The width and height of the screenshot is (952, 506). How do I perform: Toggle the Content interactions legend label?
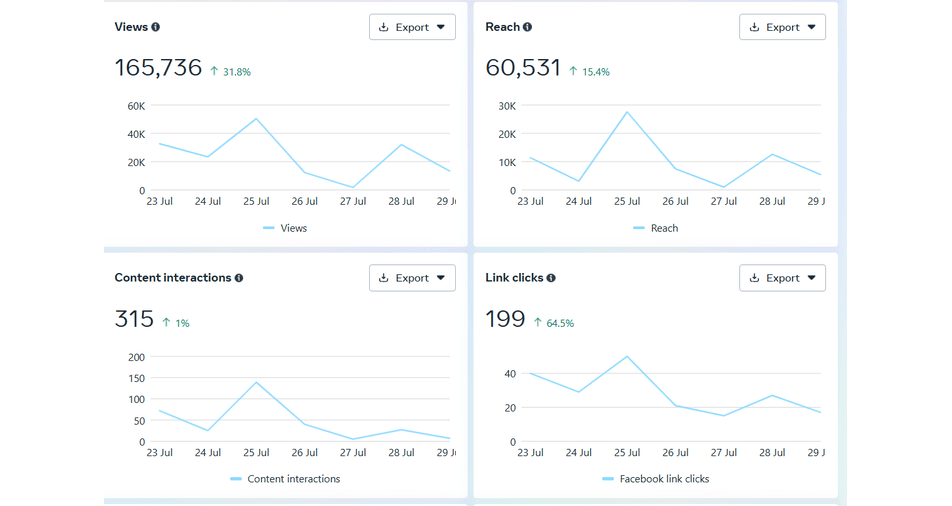click(x=293, y=479)
